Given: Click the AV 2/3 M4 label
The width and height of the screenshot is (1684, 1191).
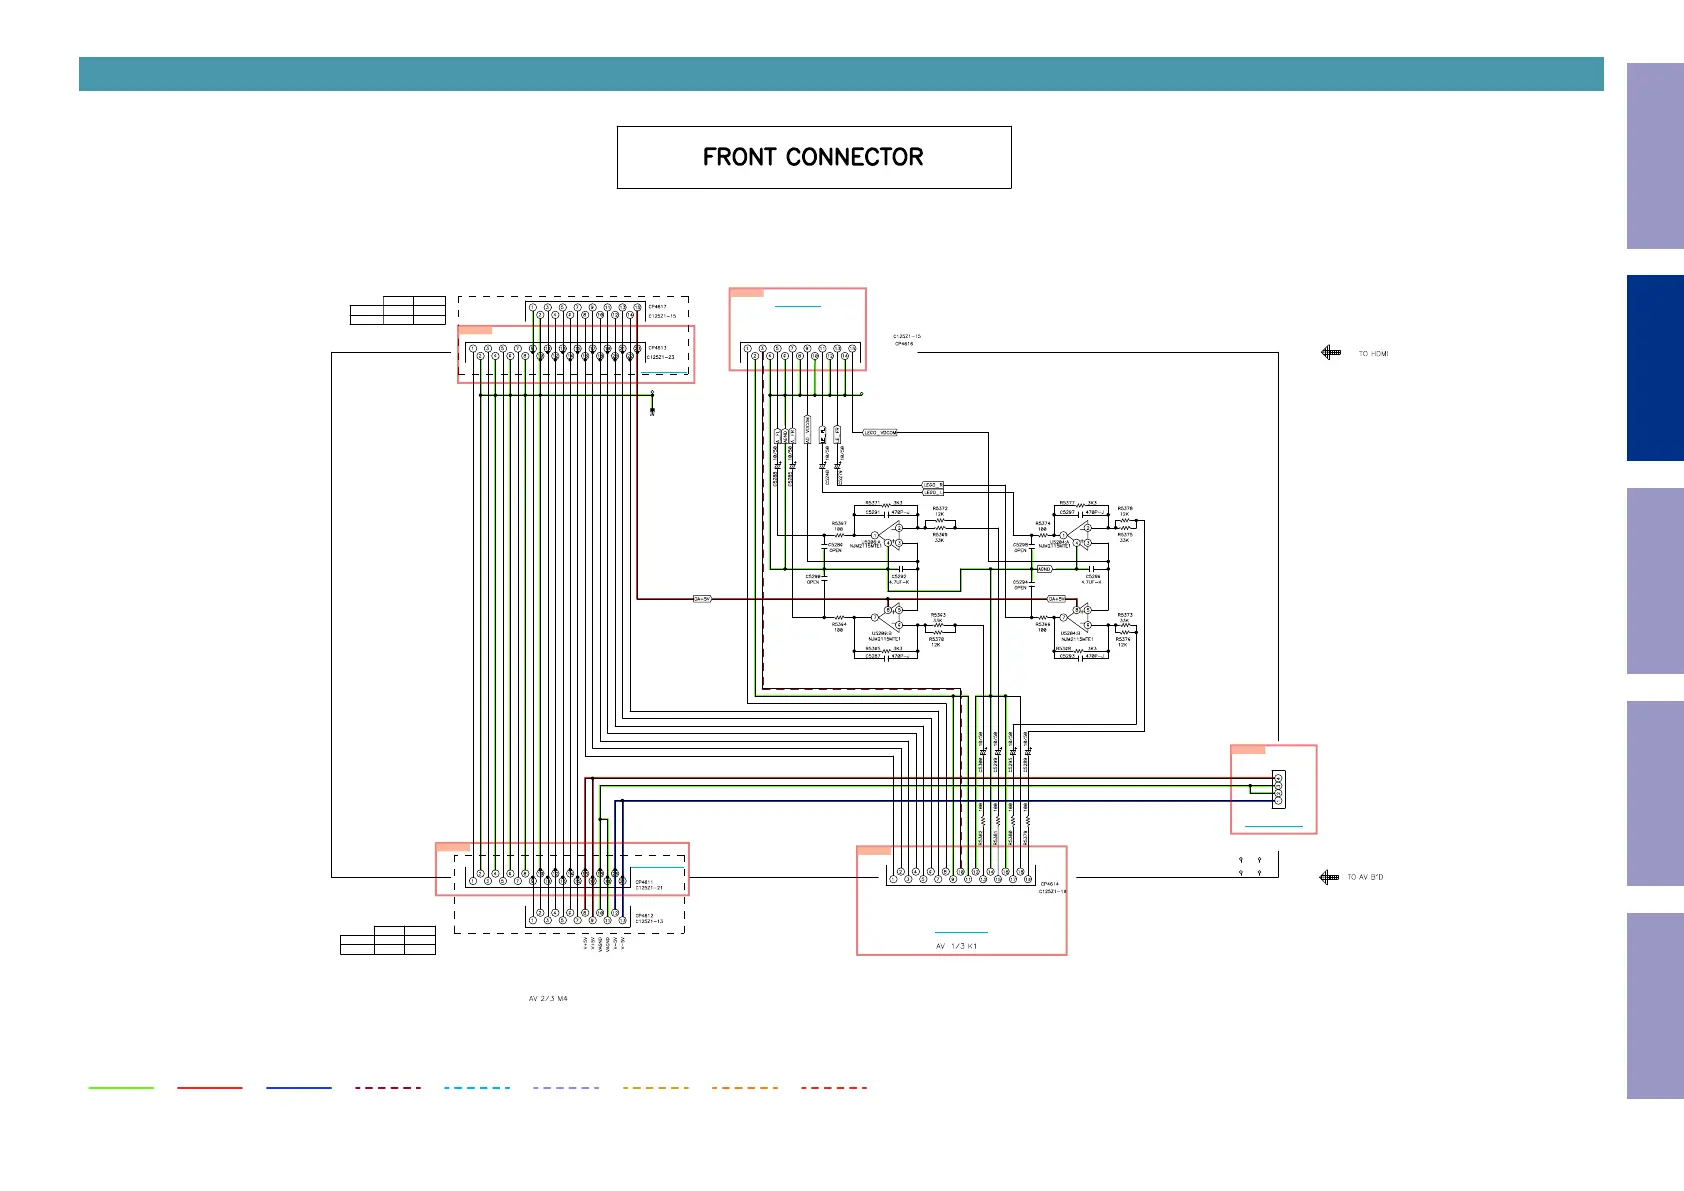Looking at the screenshot, I should pos(548,998).
